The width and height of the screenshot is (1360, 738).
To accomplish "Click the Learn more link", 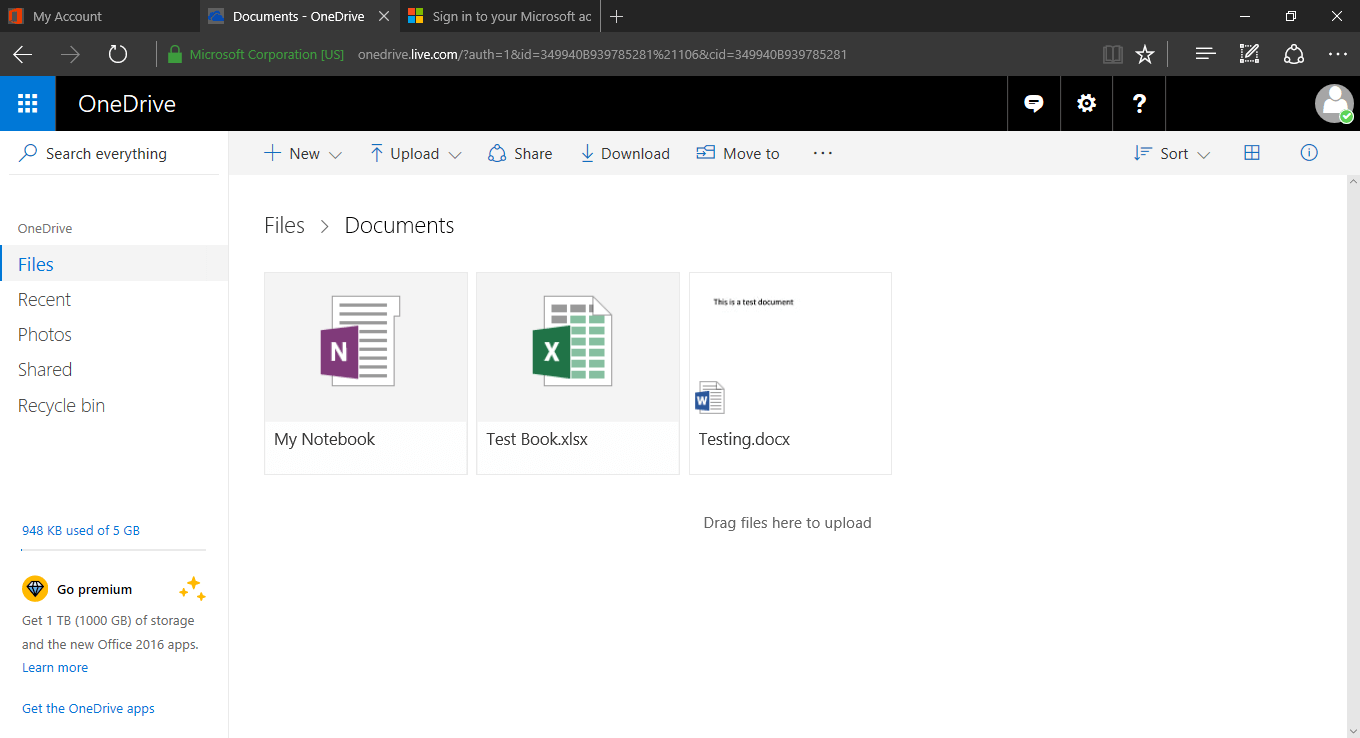I will (x=55, y=667).
